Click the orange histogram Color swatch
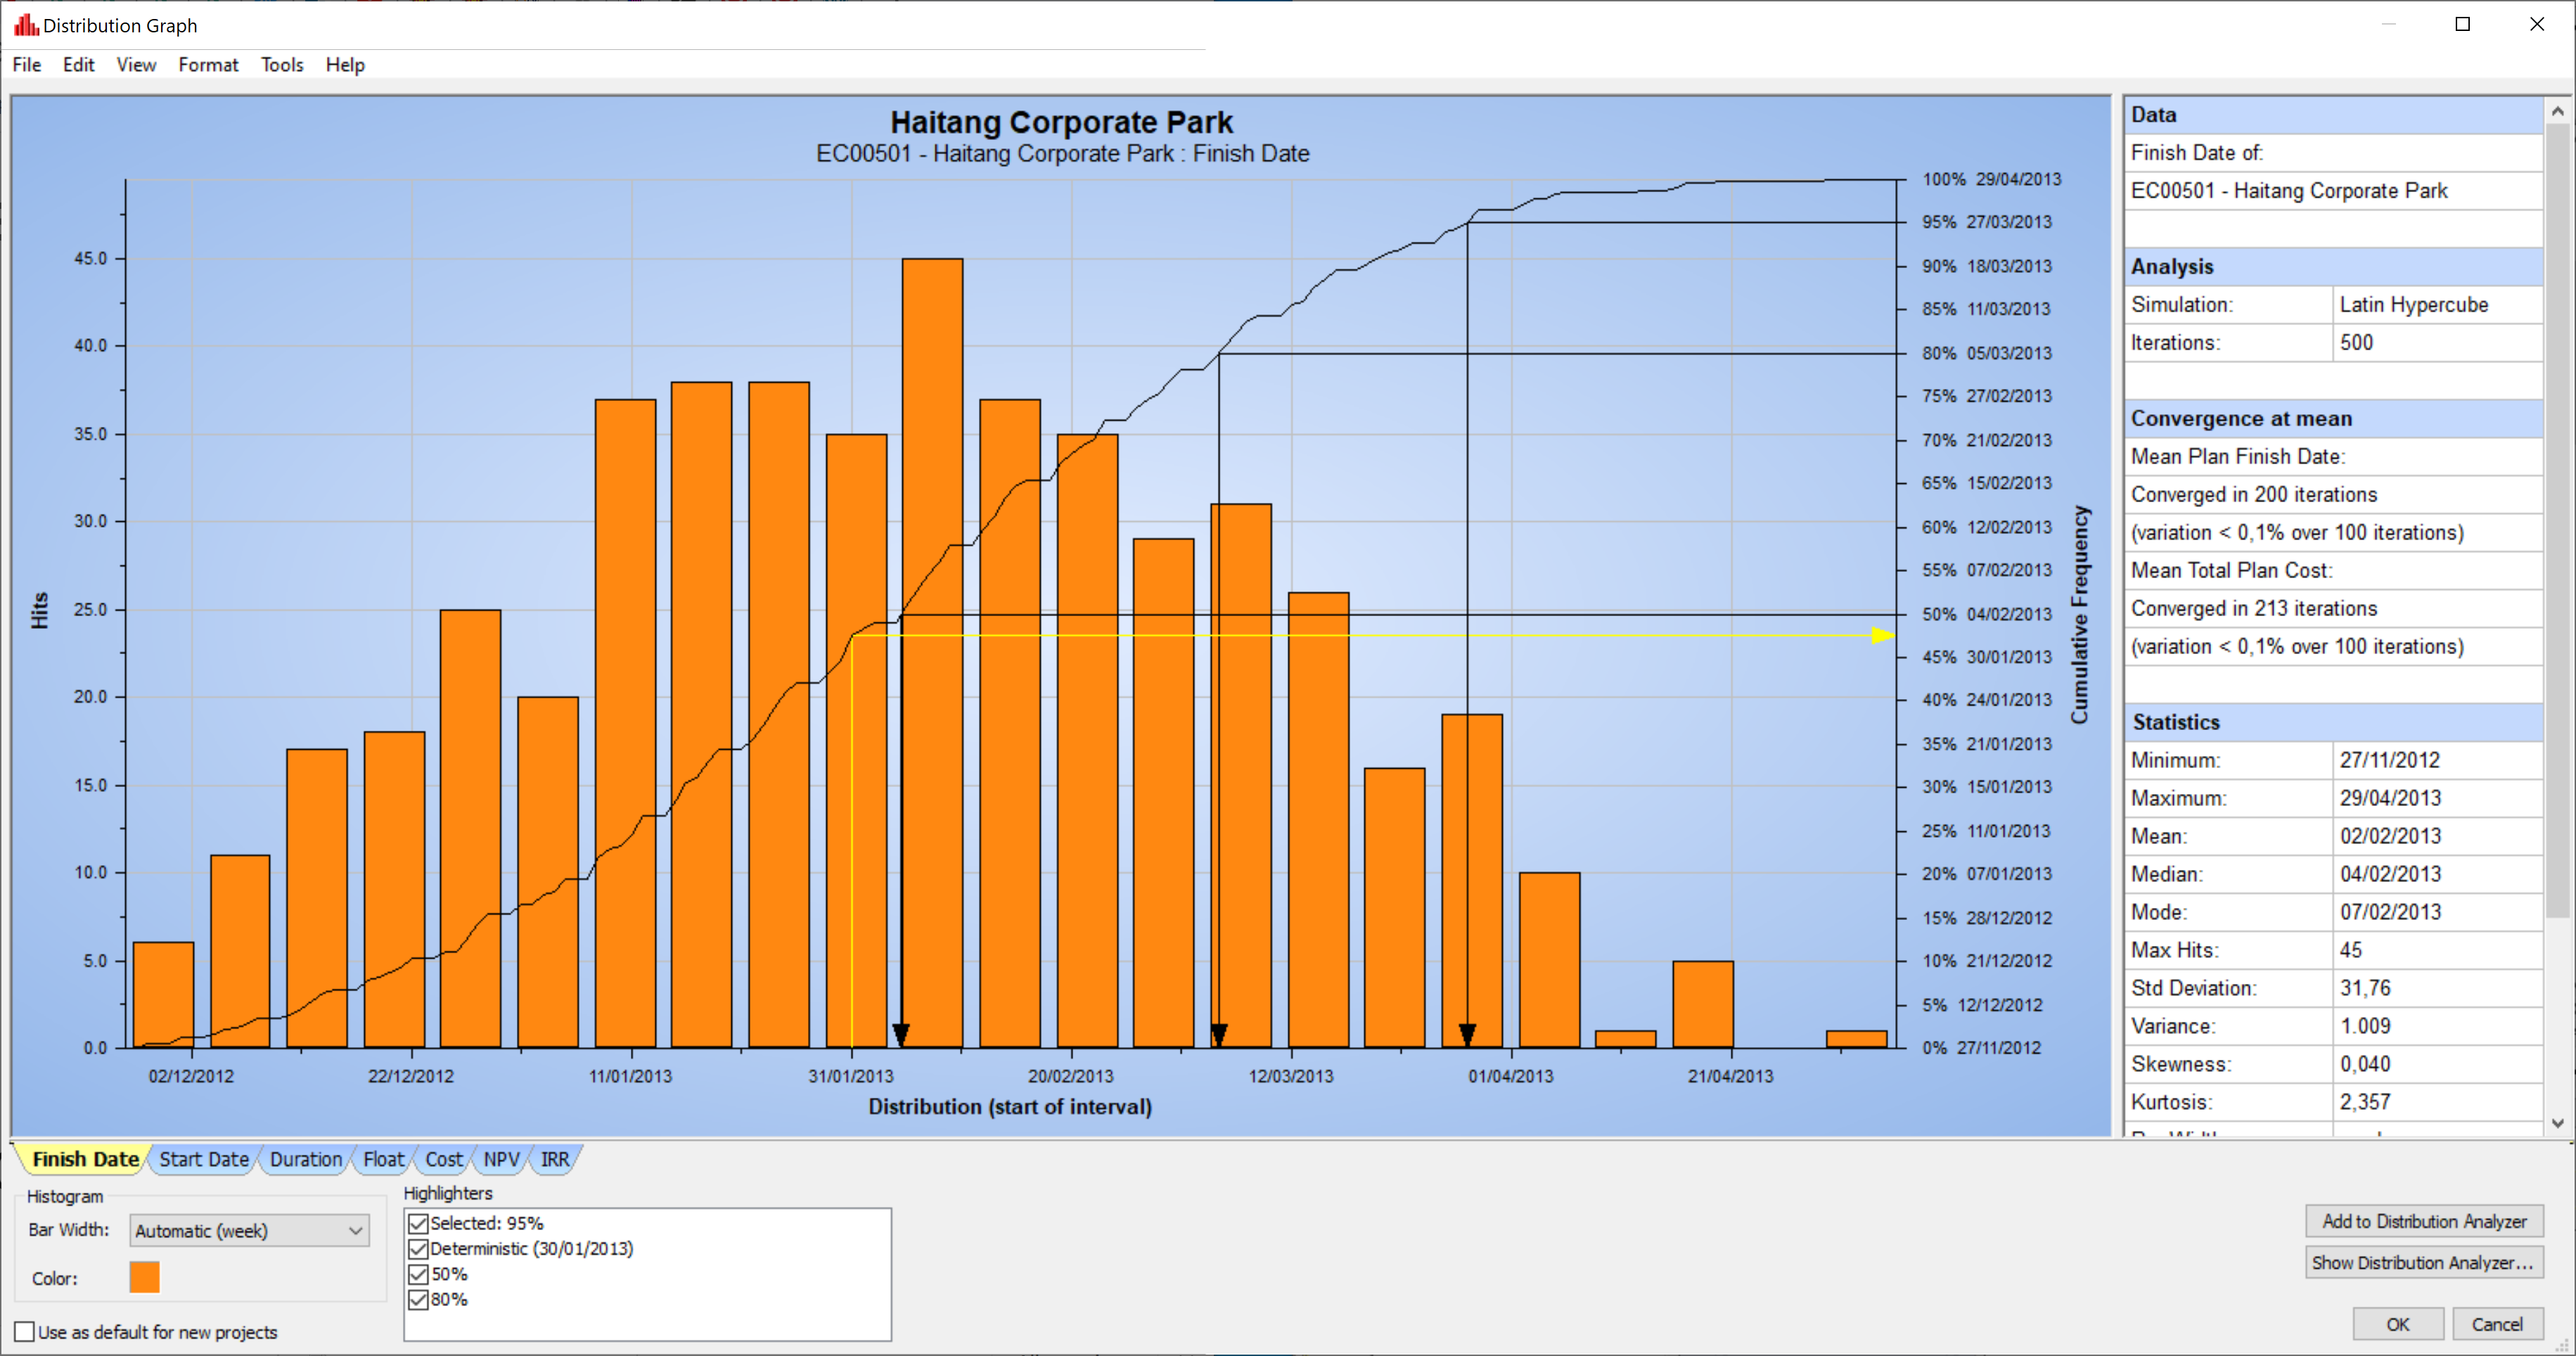2576x1356 pixels. tap(144, 1278)
